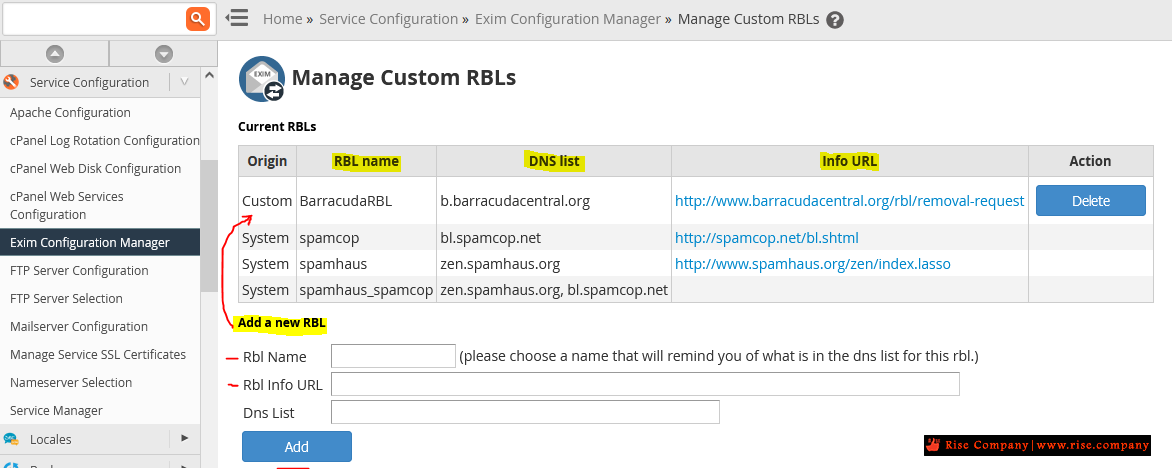Click the orange search magnifier button
This screenshot has height=469, width=1172.
pyautogui.click(x=197, y=18)
